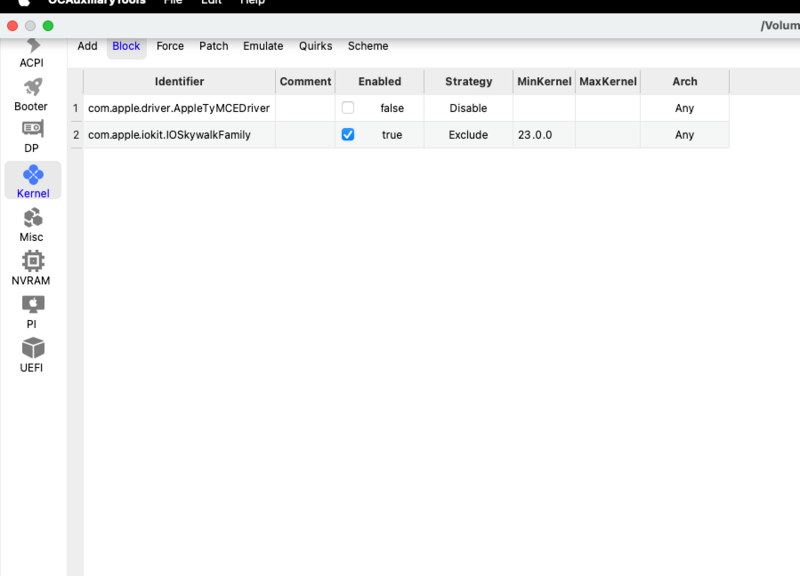The image size is (800, 576).
Task: Select the DP section icon
Action: (33, 129)
